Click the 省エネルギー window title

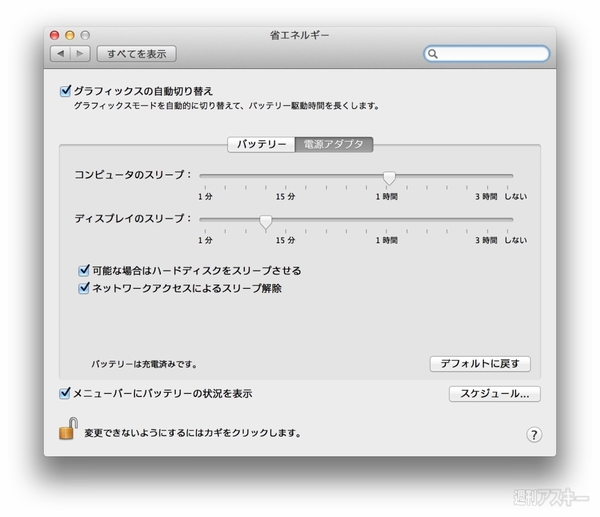[x=300, y=35]
